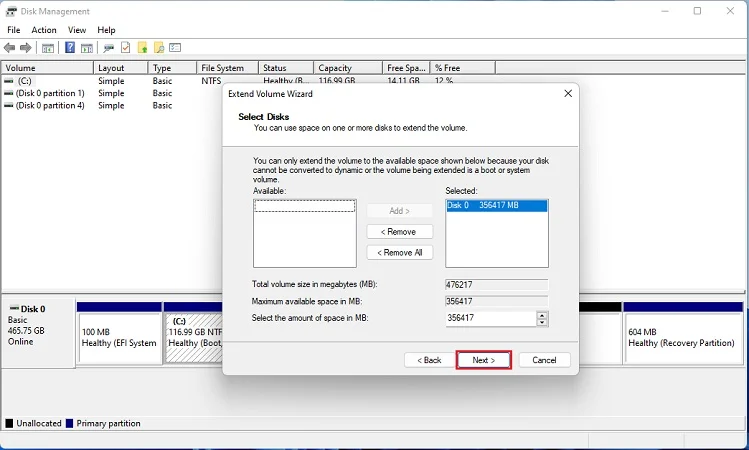749x450 pixels.
Task: Minimize the Disk Management window
Action: [665, 11]
